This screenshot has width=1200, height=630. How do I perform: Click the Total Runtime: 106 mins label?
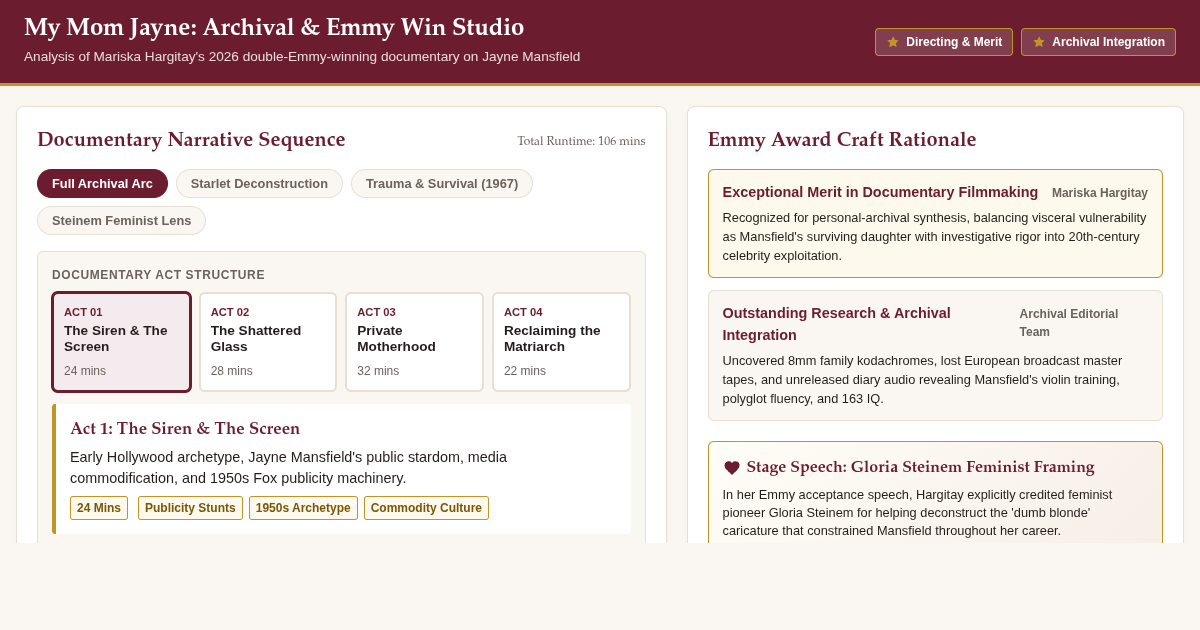pos(581,141)
